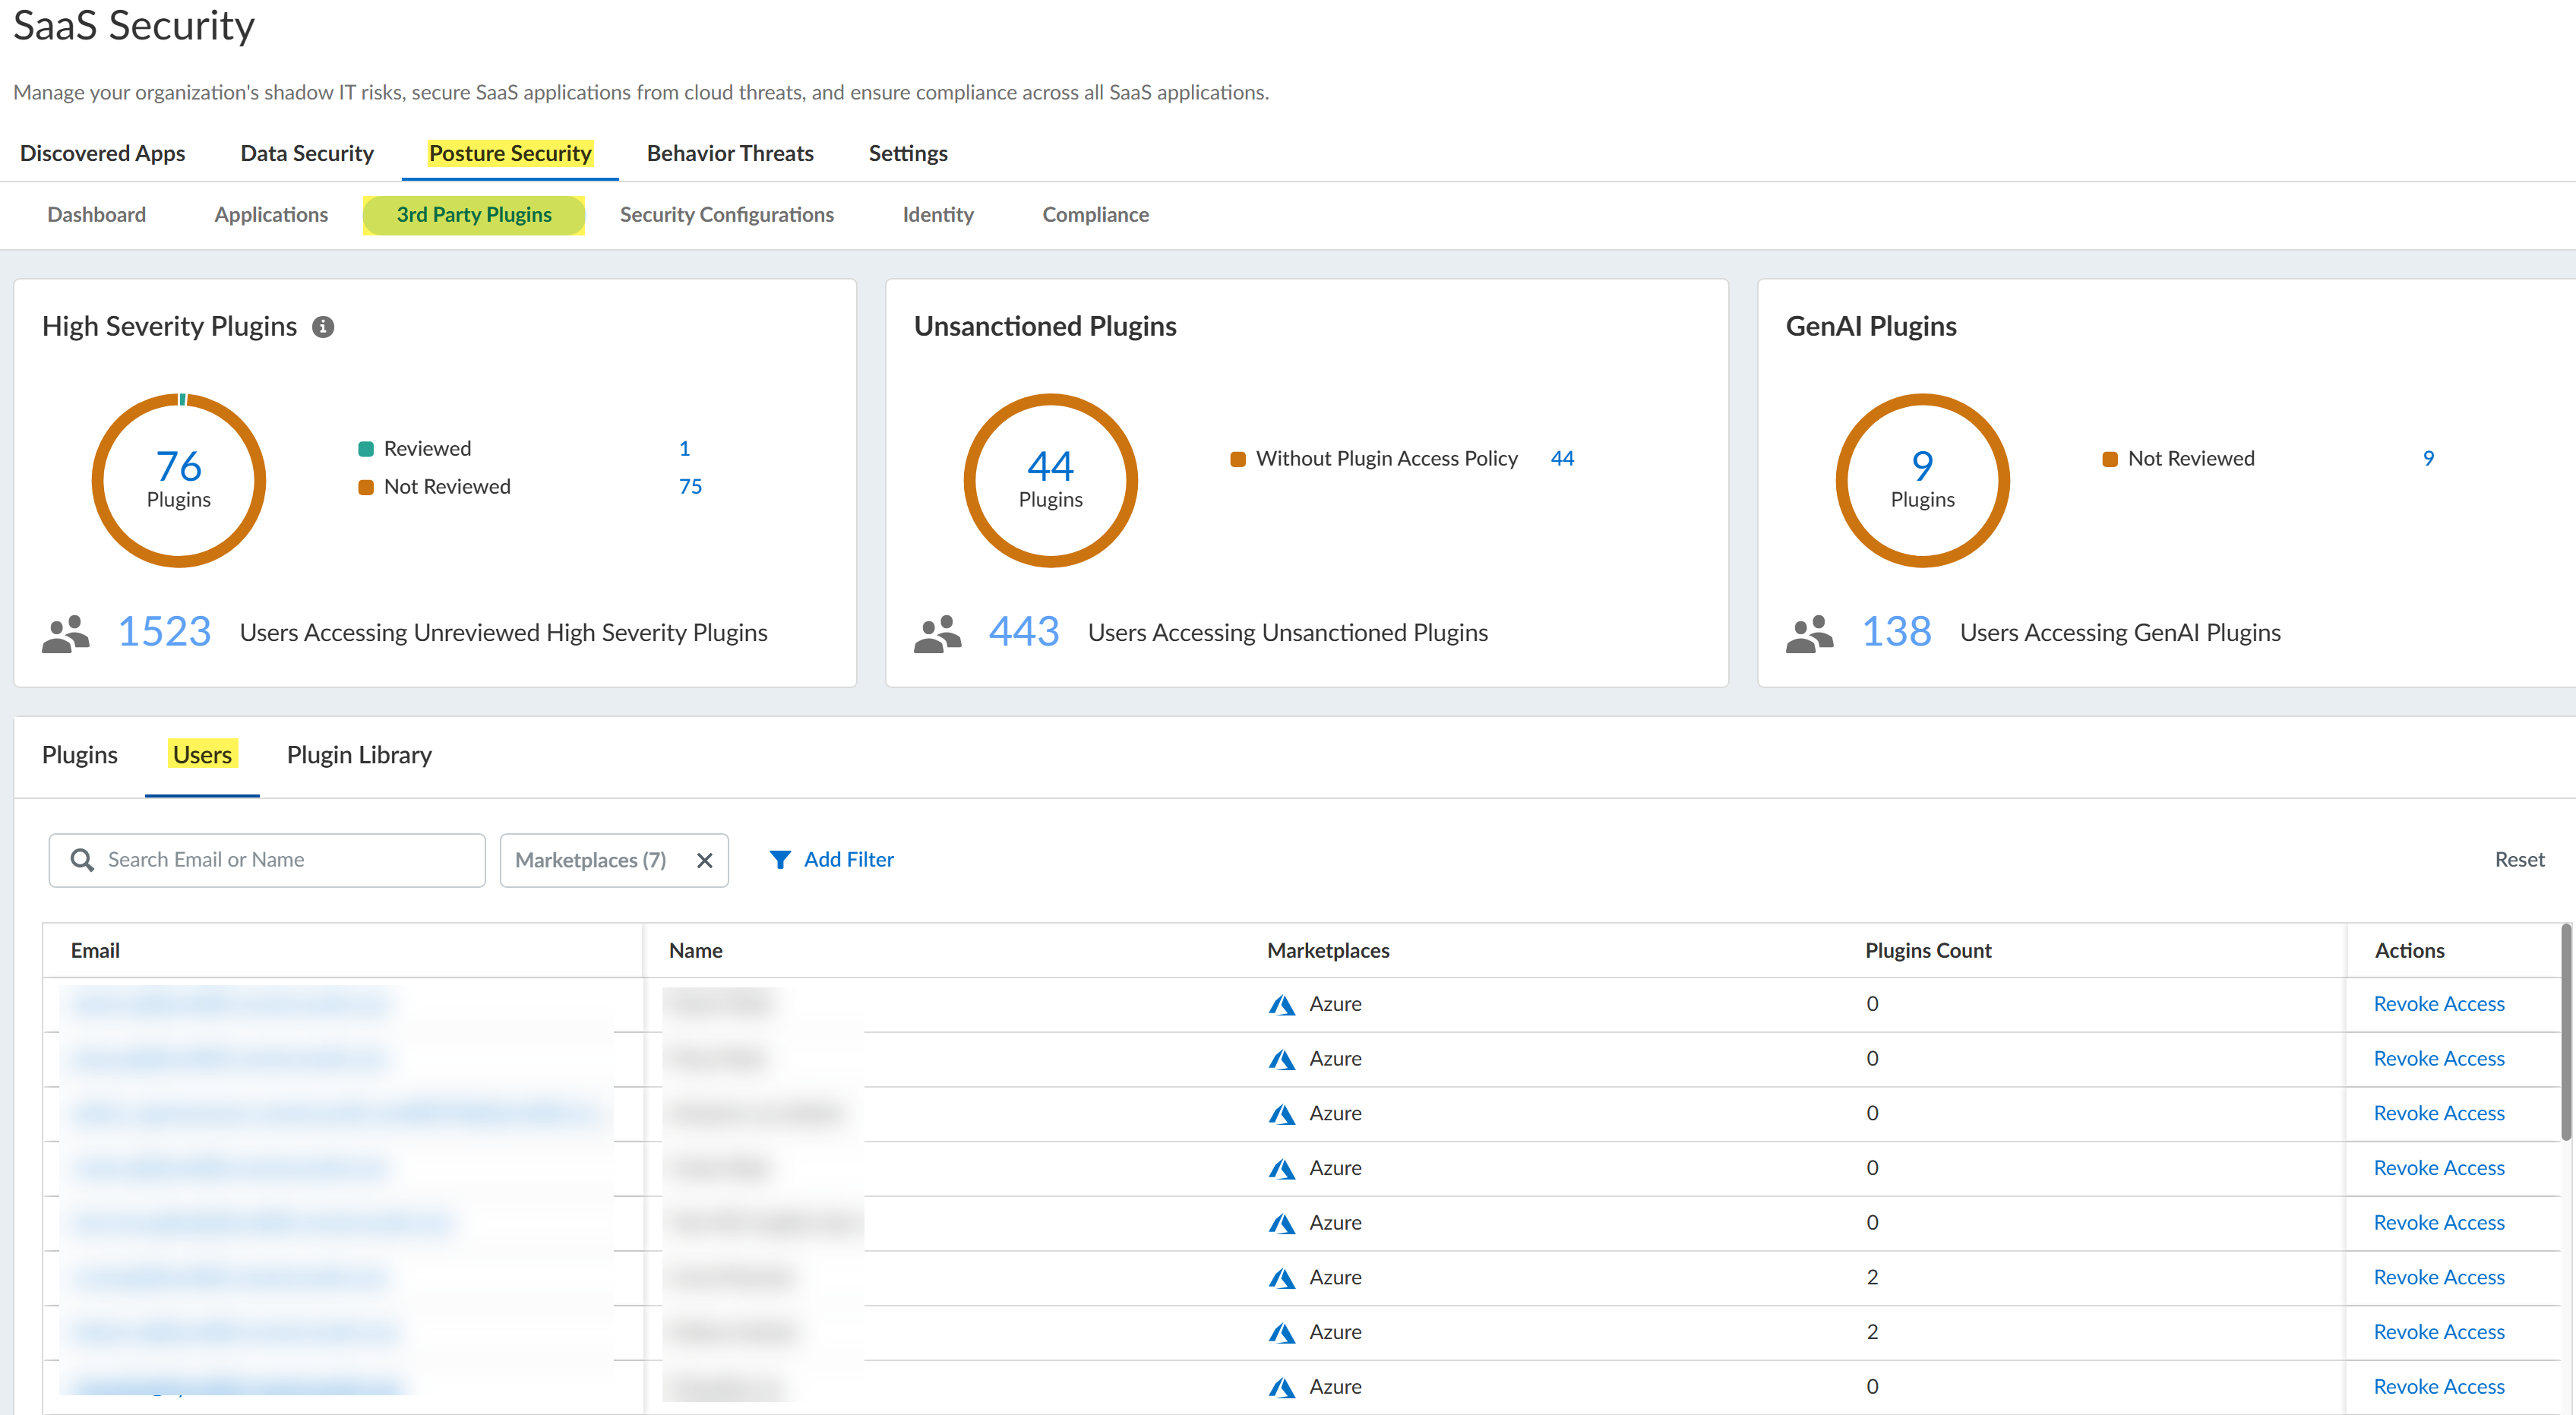The image size is (2576, 1415).
Task: Switch to the Behavior Threats tab
Action: 729,153
